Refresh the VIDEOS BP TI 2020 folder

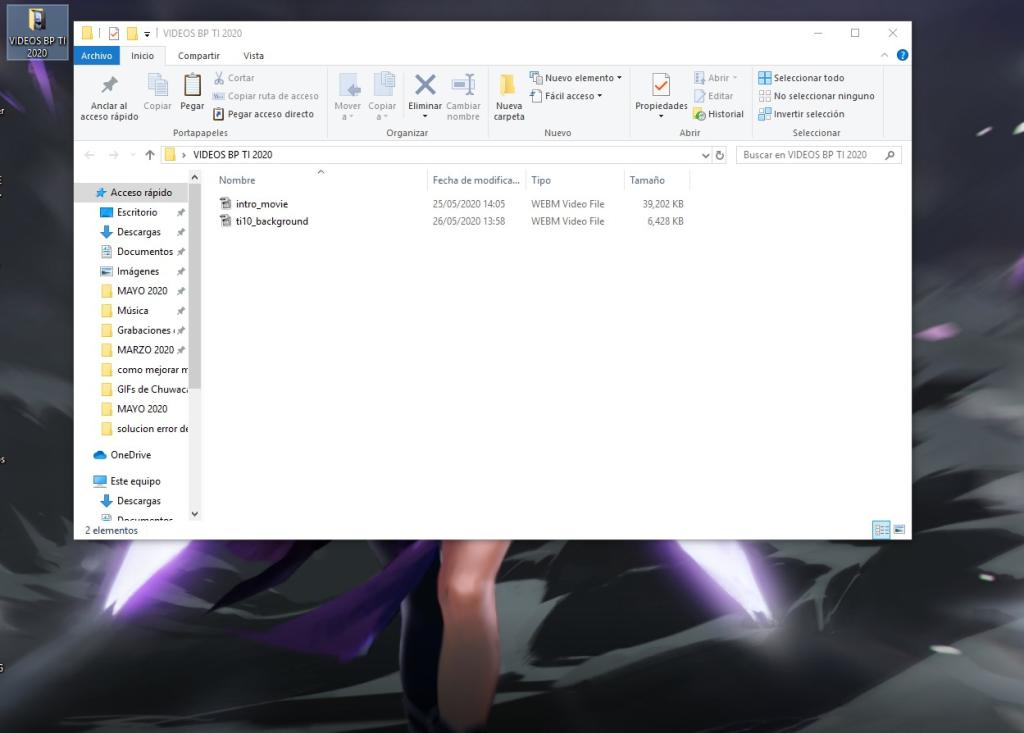click(720, 155)
